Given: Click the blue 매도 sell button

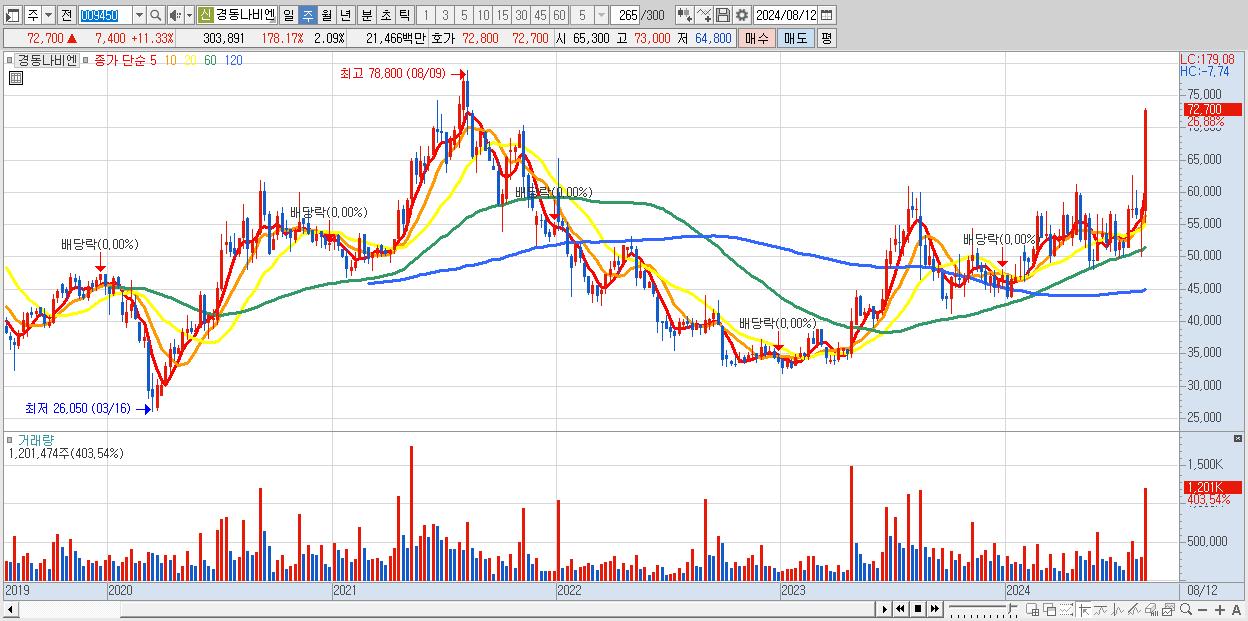Looking at the screenshot, I should (795, 38).
